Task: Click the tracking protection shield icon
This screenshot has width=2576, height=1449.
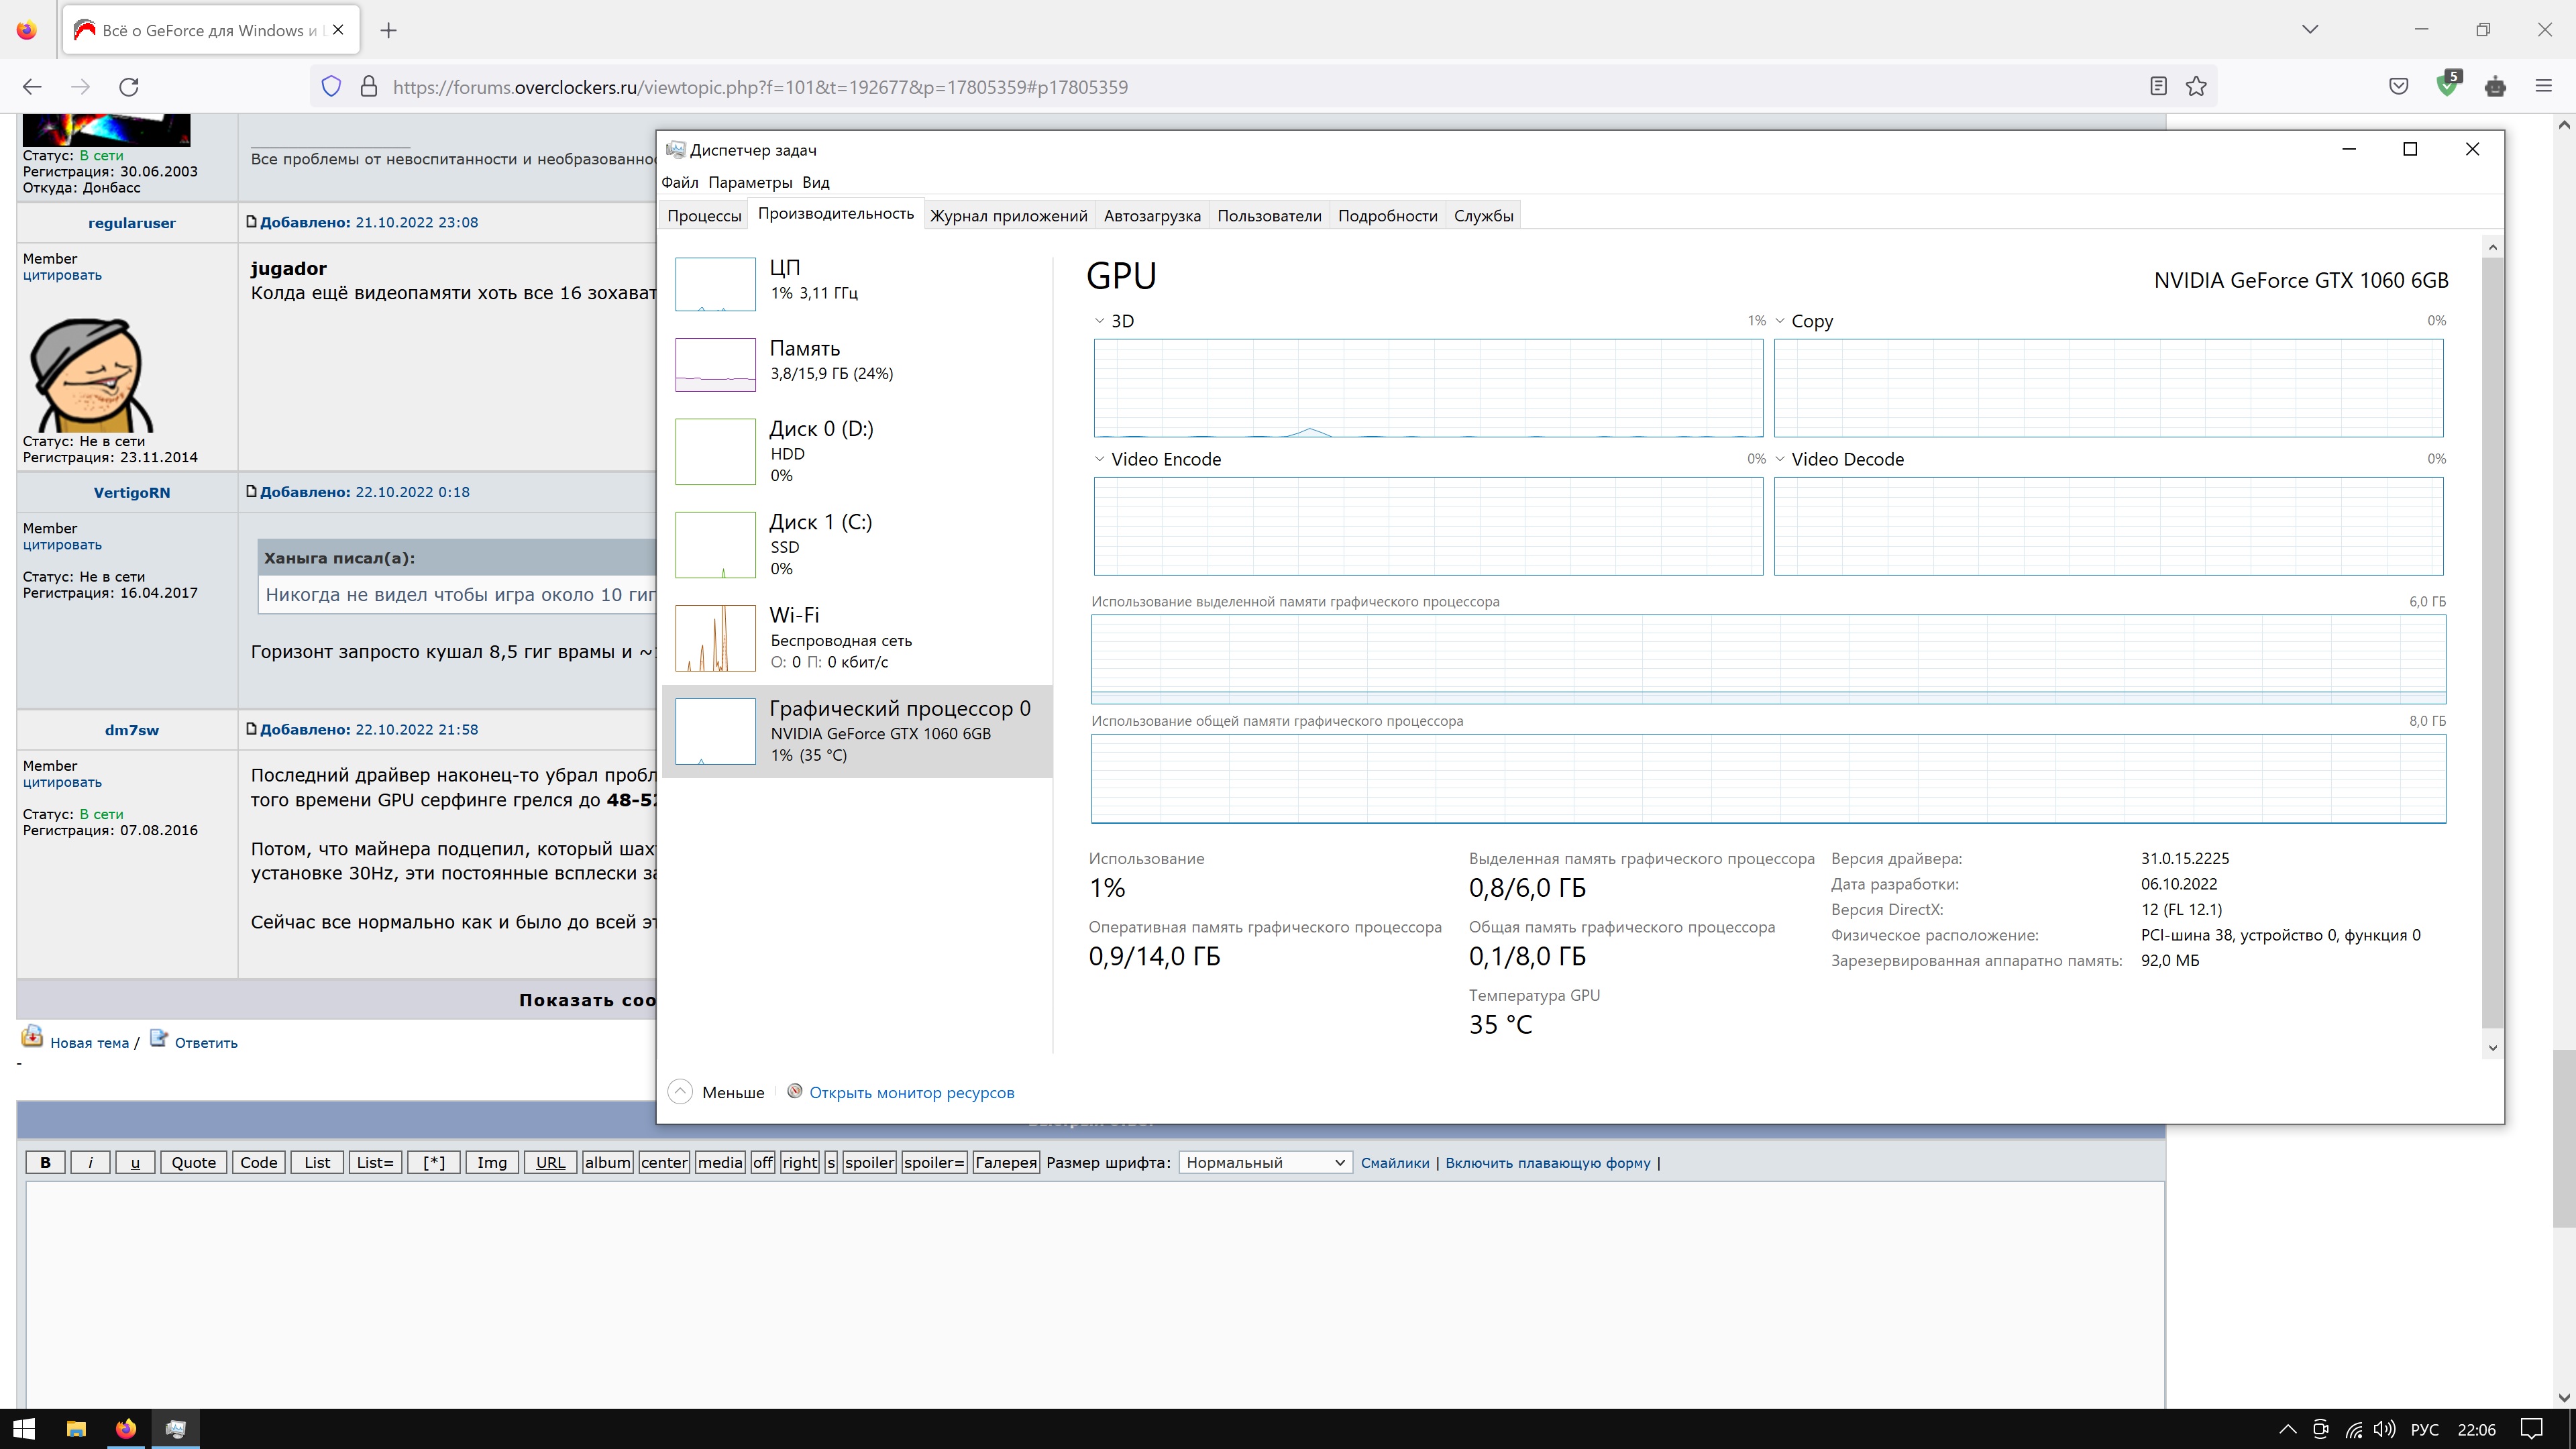Action: 332,87
